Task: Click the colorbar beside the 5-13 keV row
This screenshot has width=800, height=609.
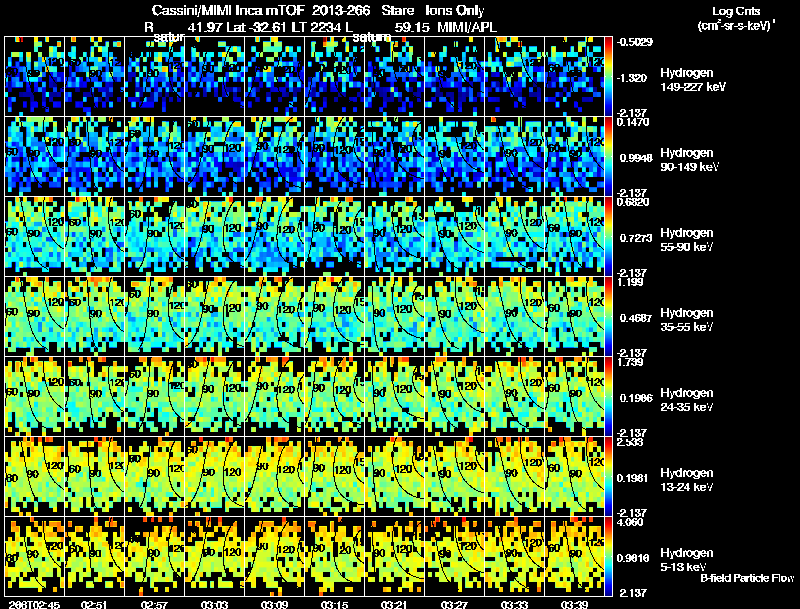Action: pyautogui.click(x=609, y=556)
